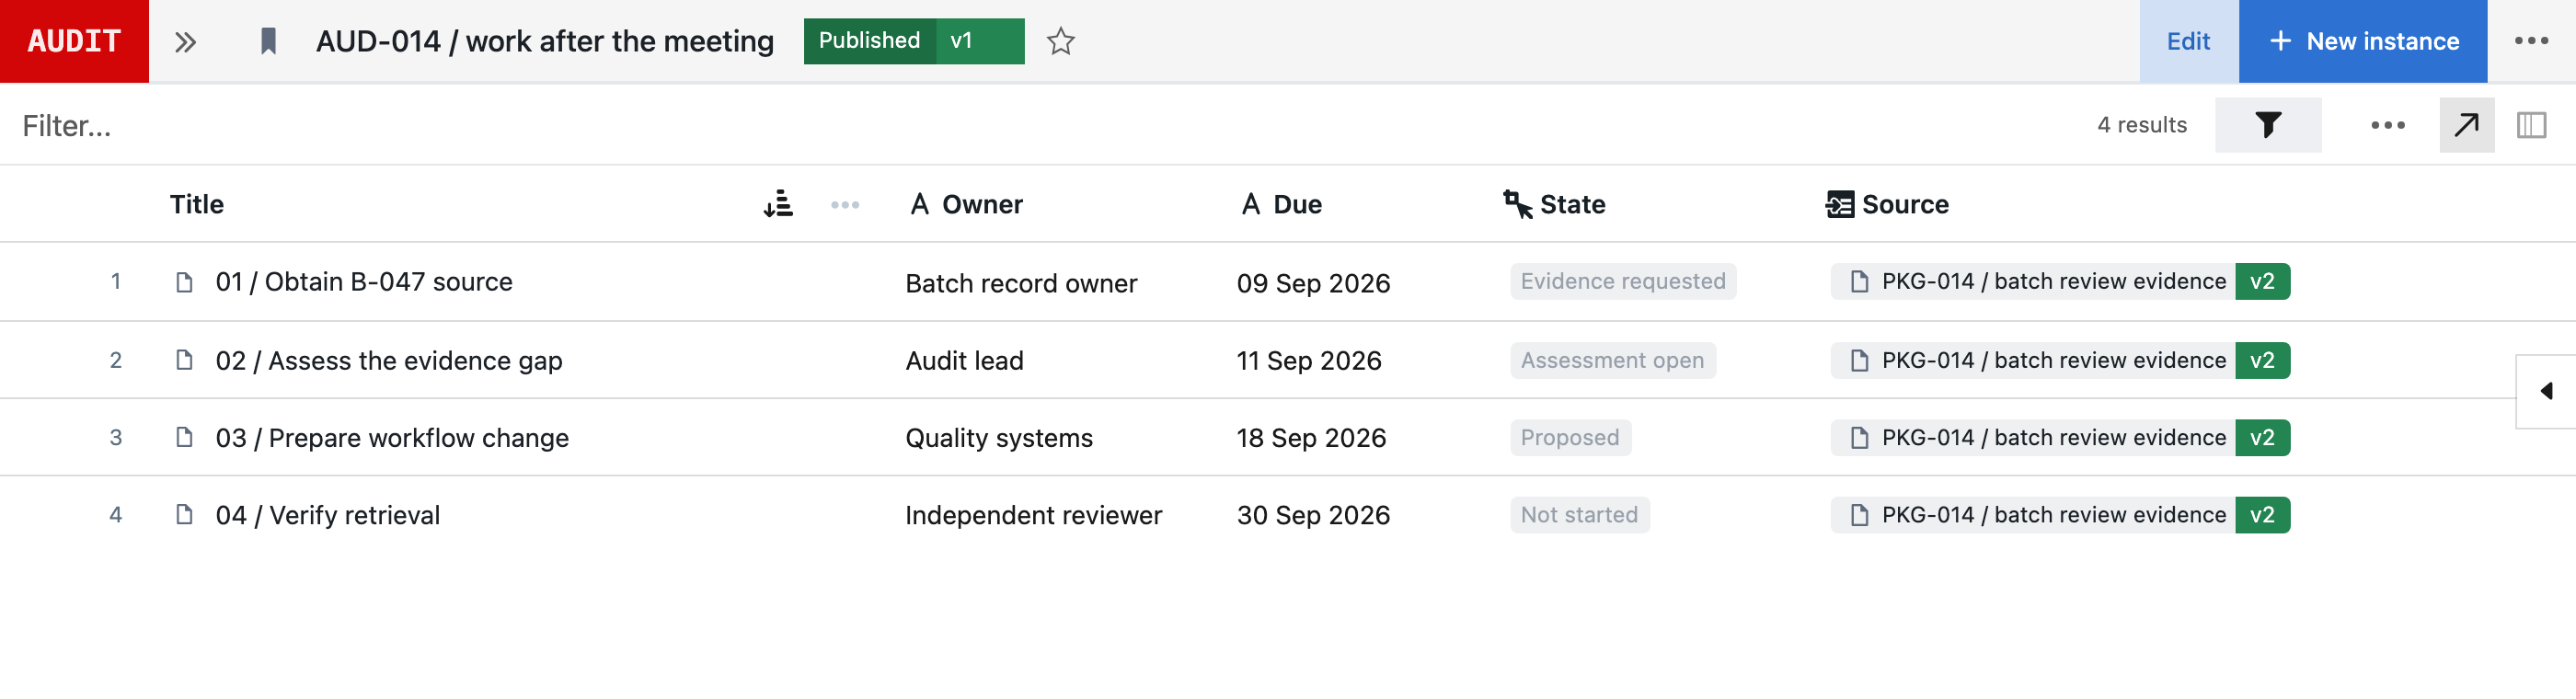Change Title column sort order
The width and height of the screenshot is (2576, 699).
click(x=778, y=204)
